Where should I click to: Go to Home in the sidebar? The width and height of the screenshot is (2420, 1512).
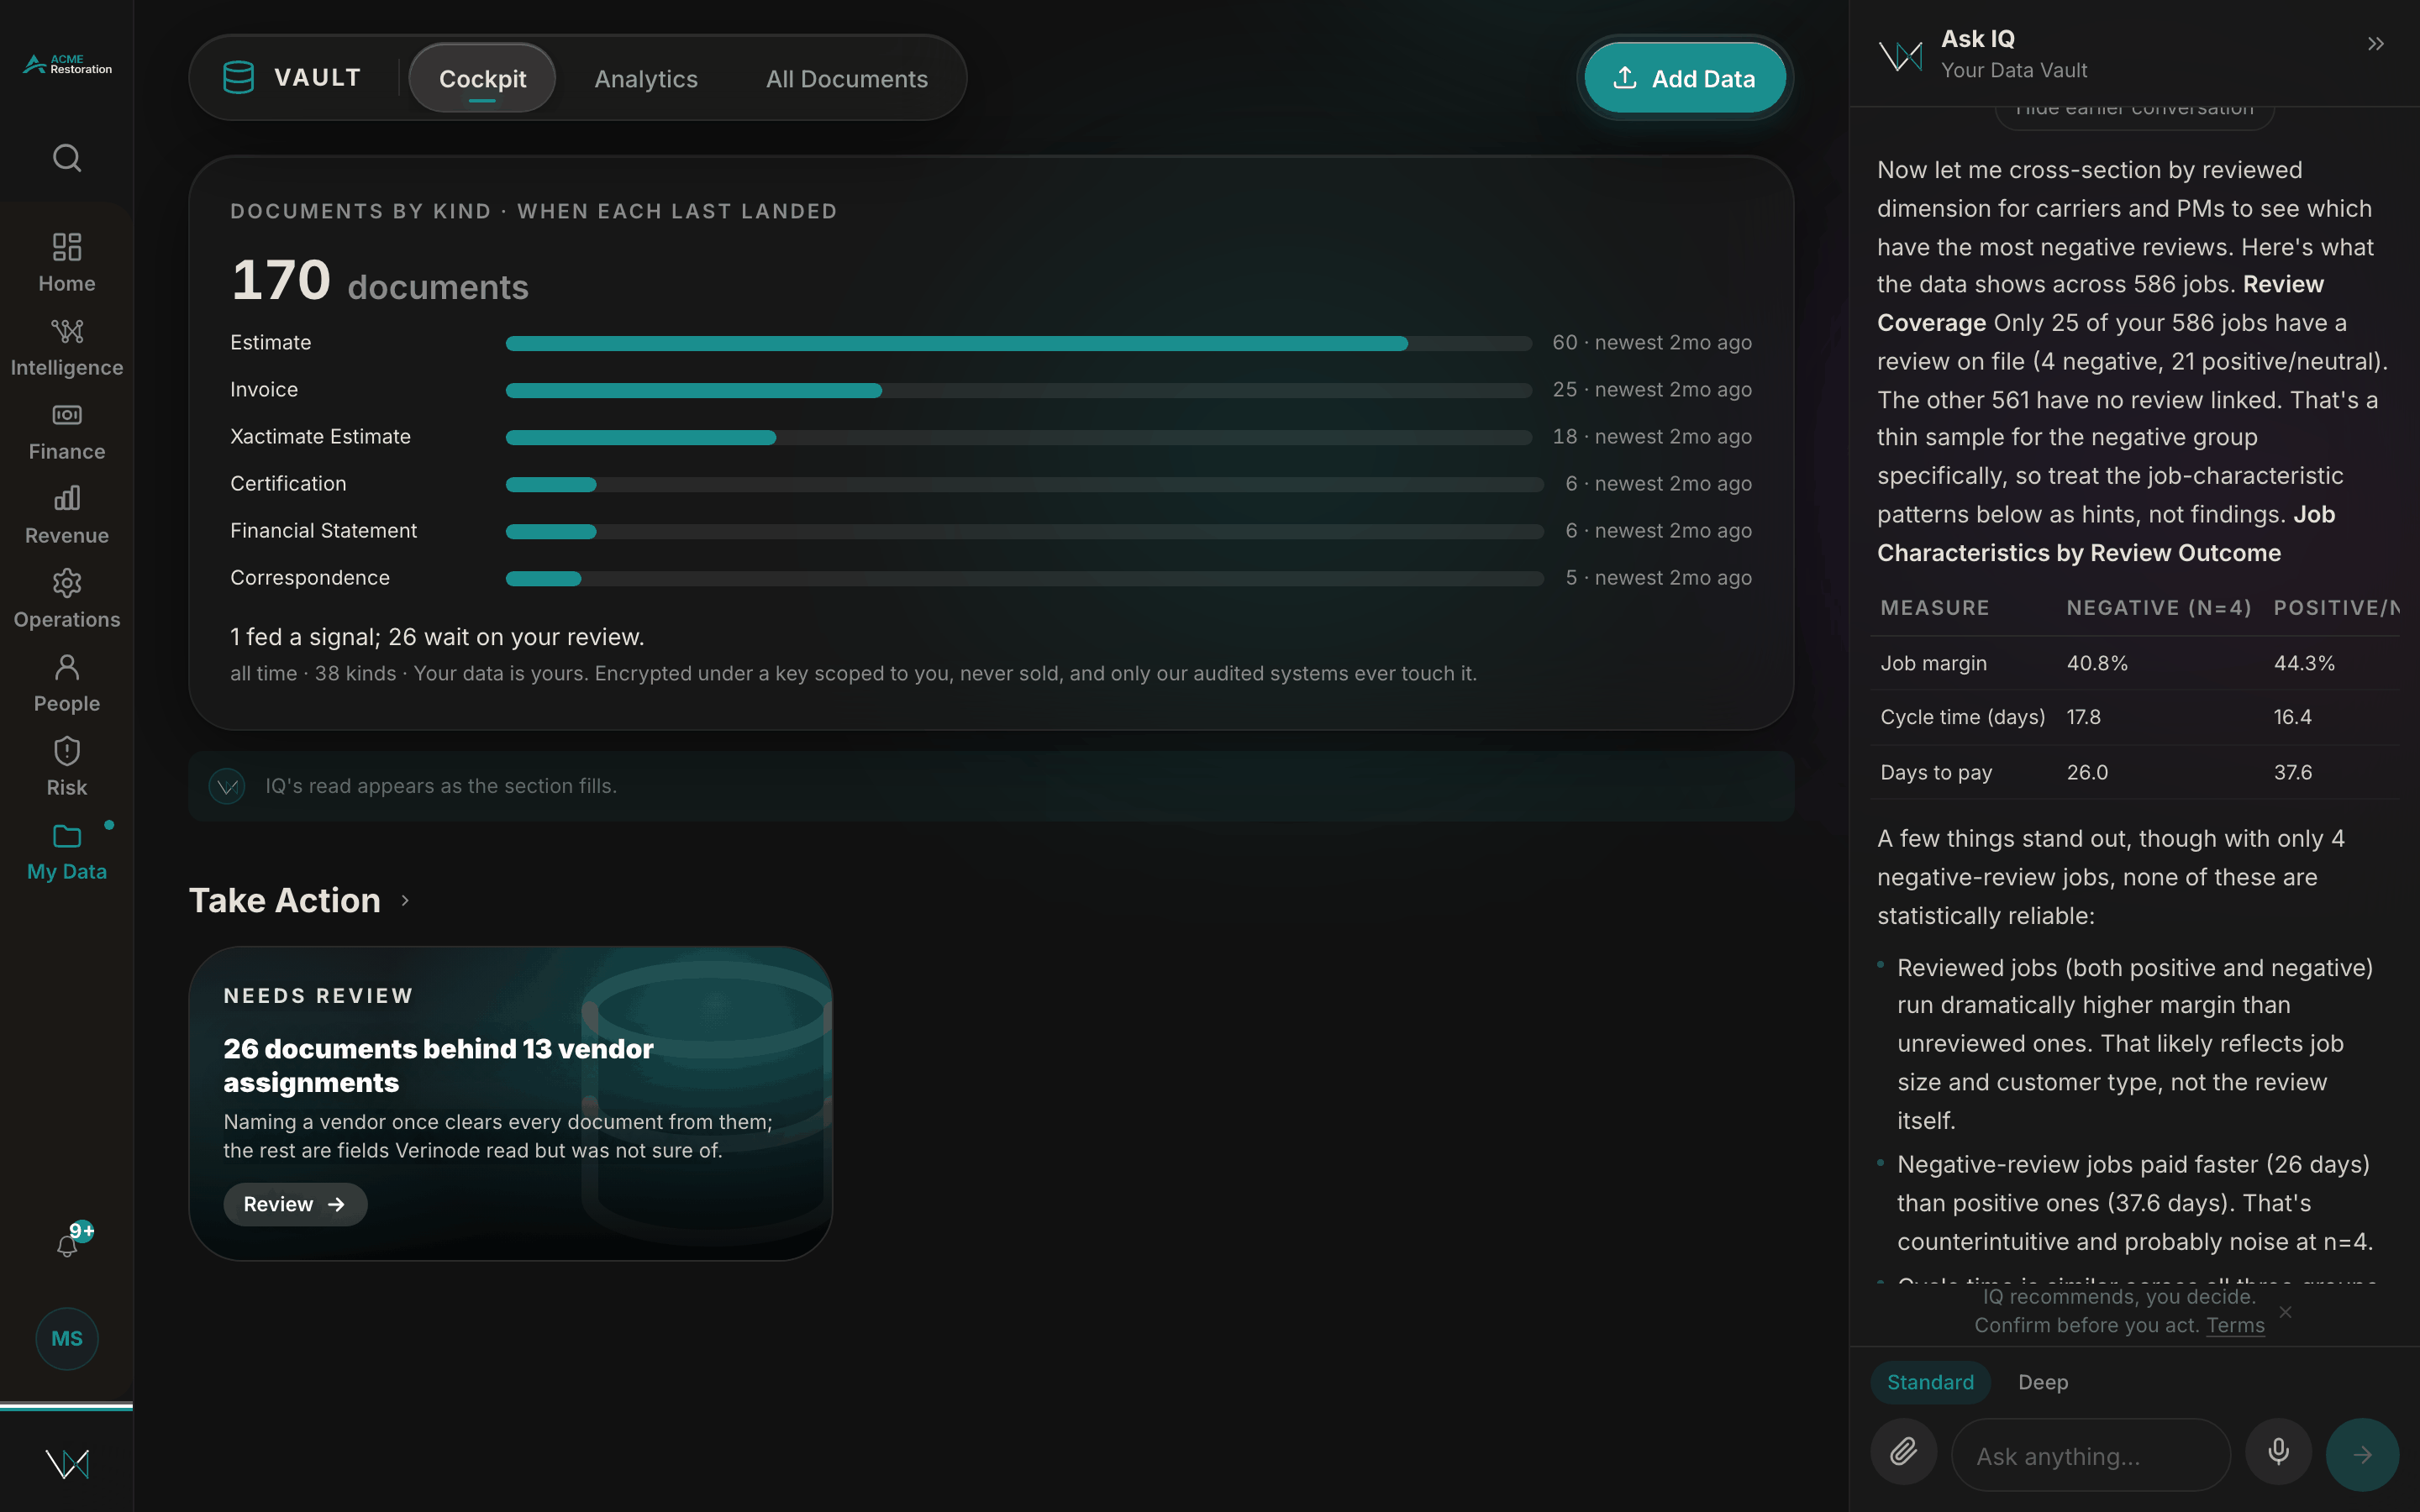[67, 263]
